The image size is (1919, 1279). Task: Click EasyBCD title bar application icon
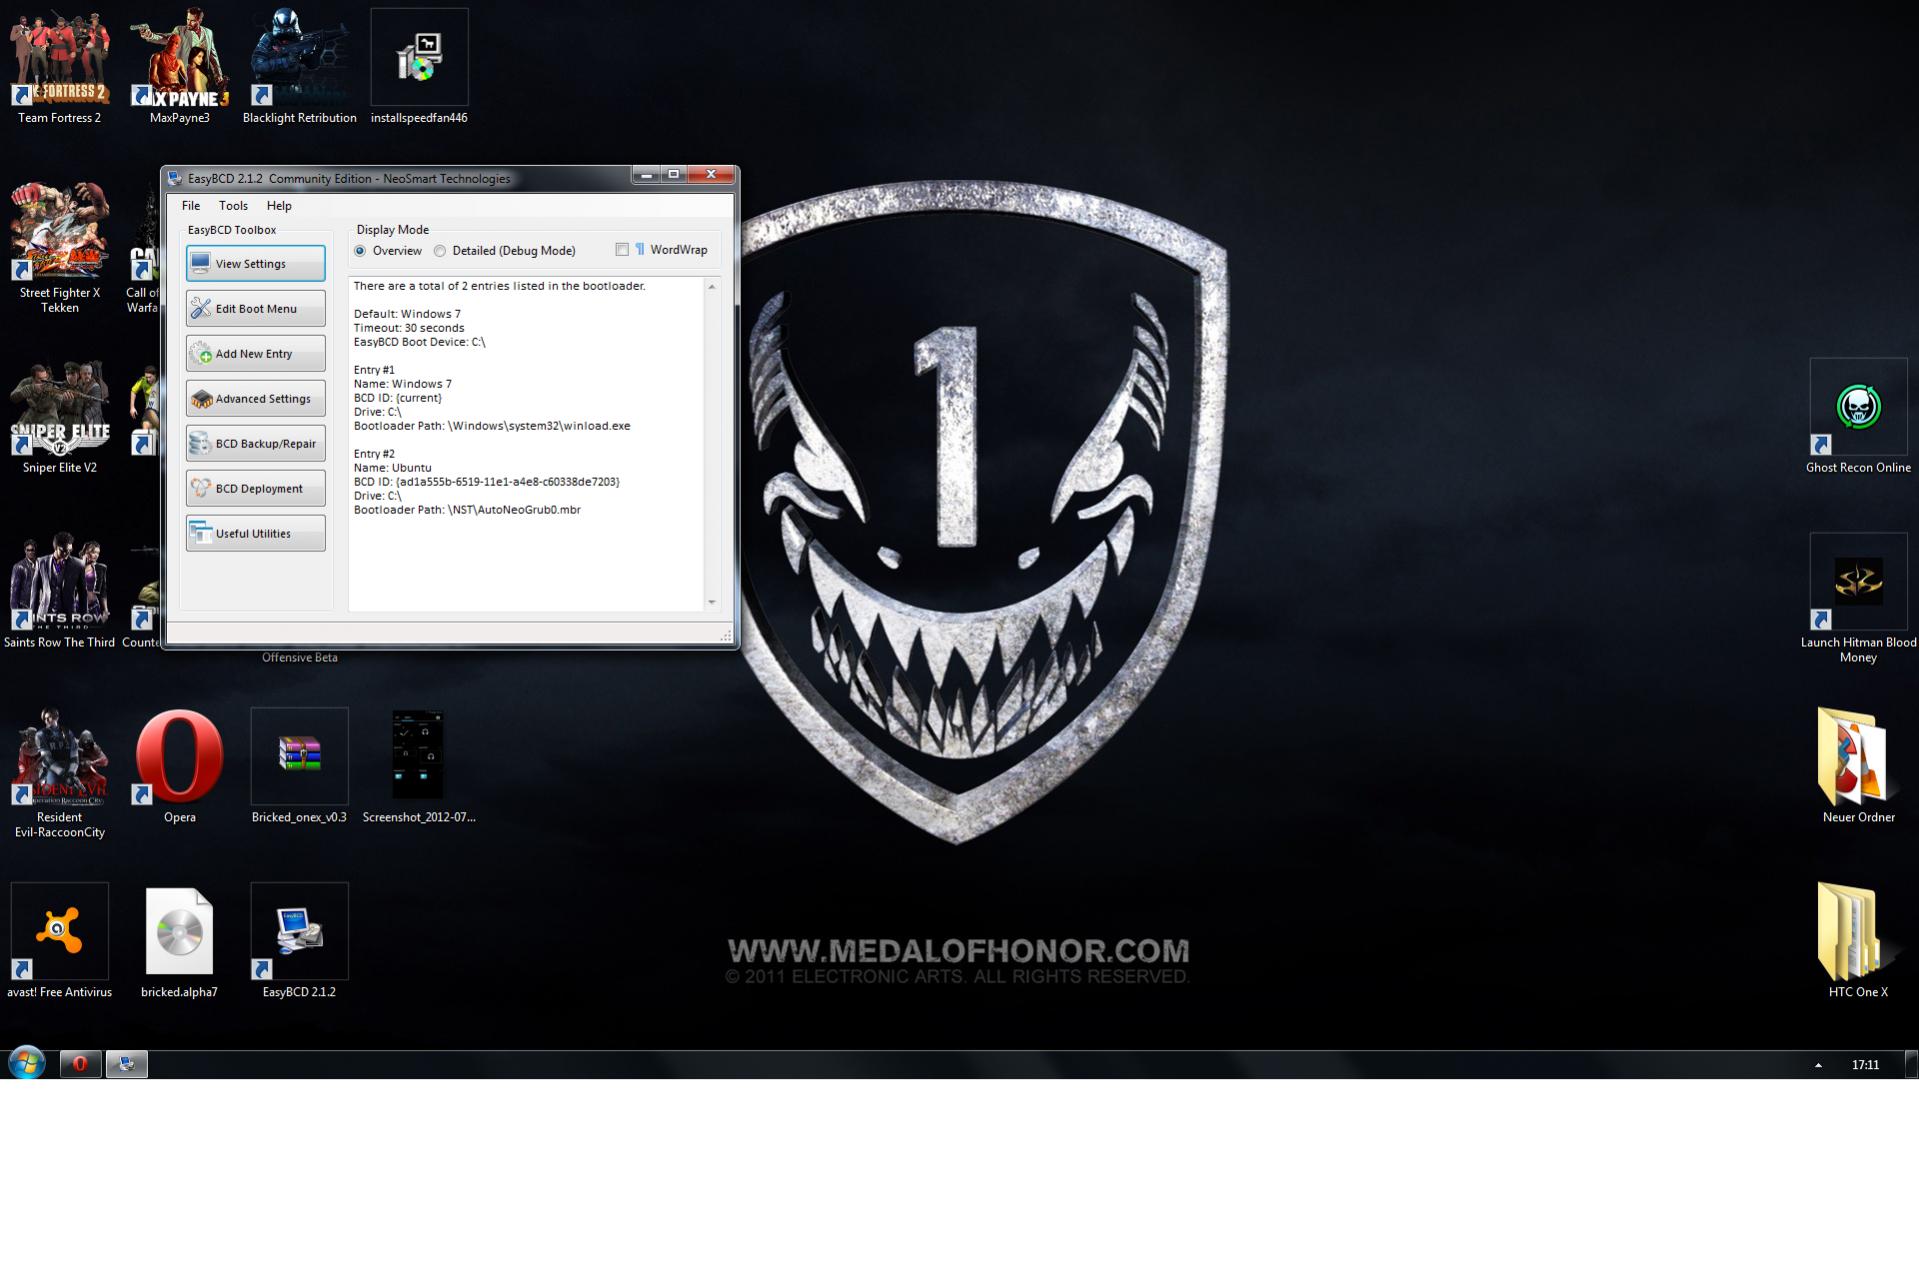coord(175,179)
